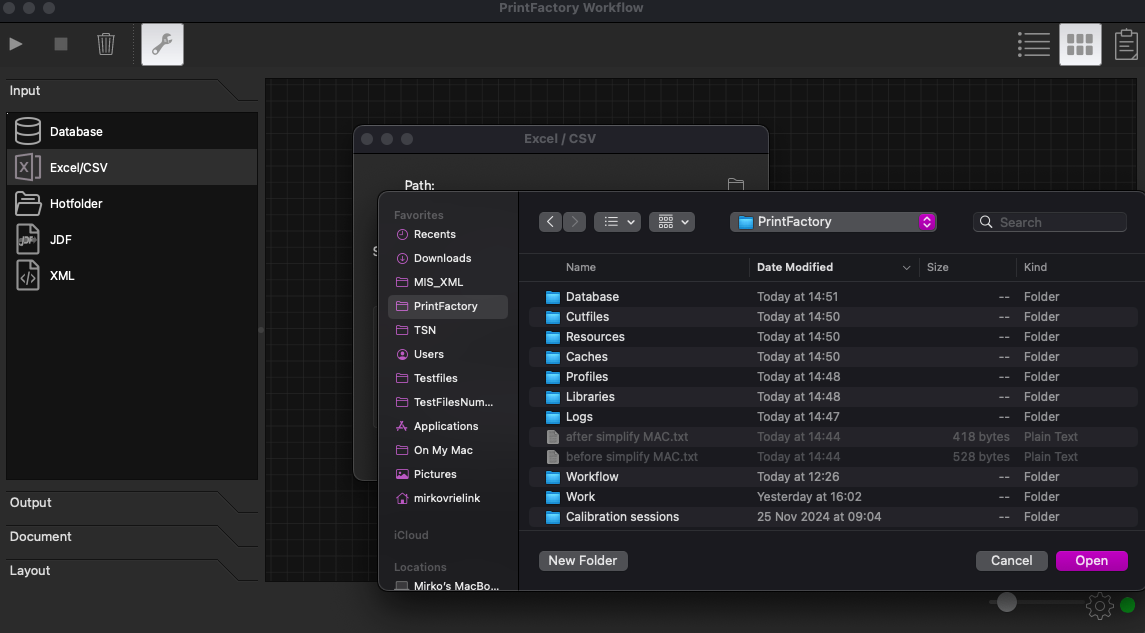Open Applications in Favorites sidebar
This screenshot has height=633, width=1145.
point(448,426)
